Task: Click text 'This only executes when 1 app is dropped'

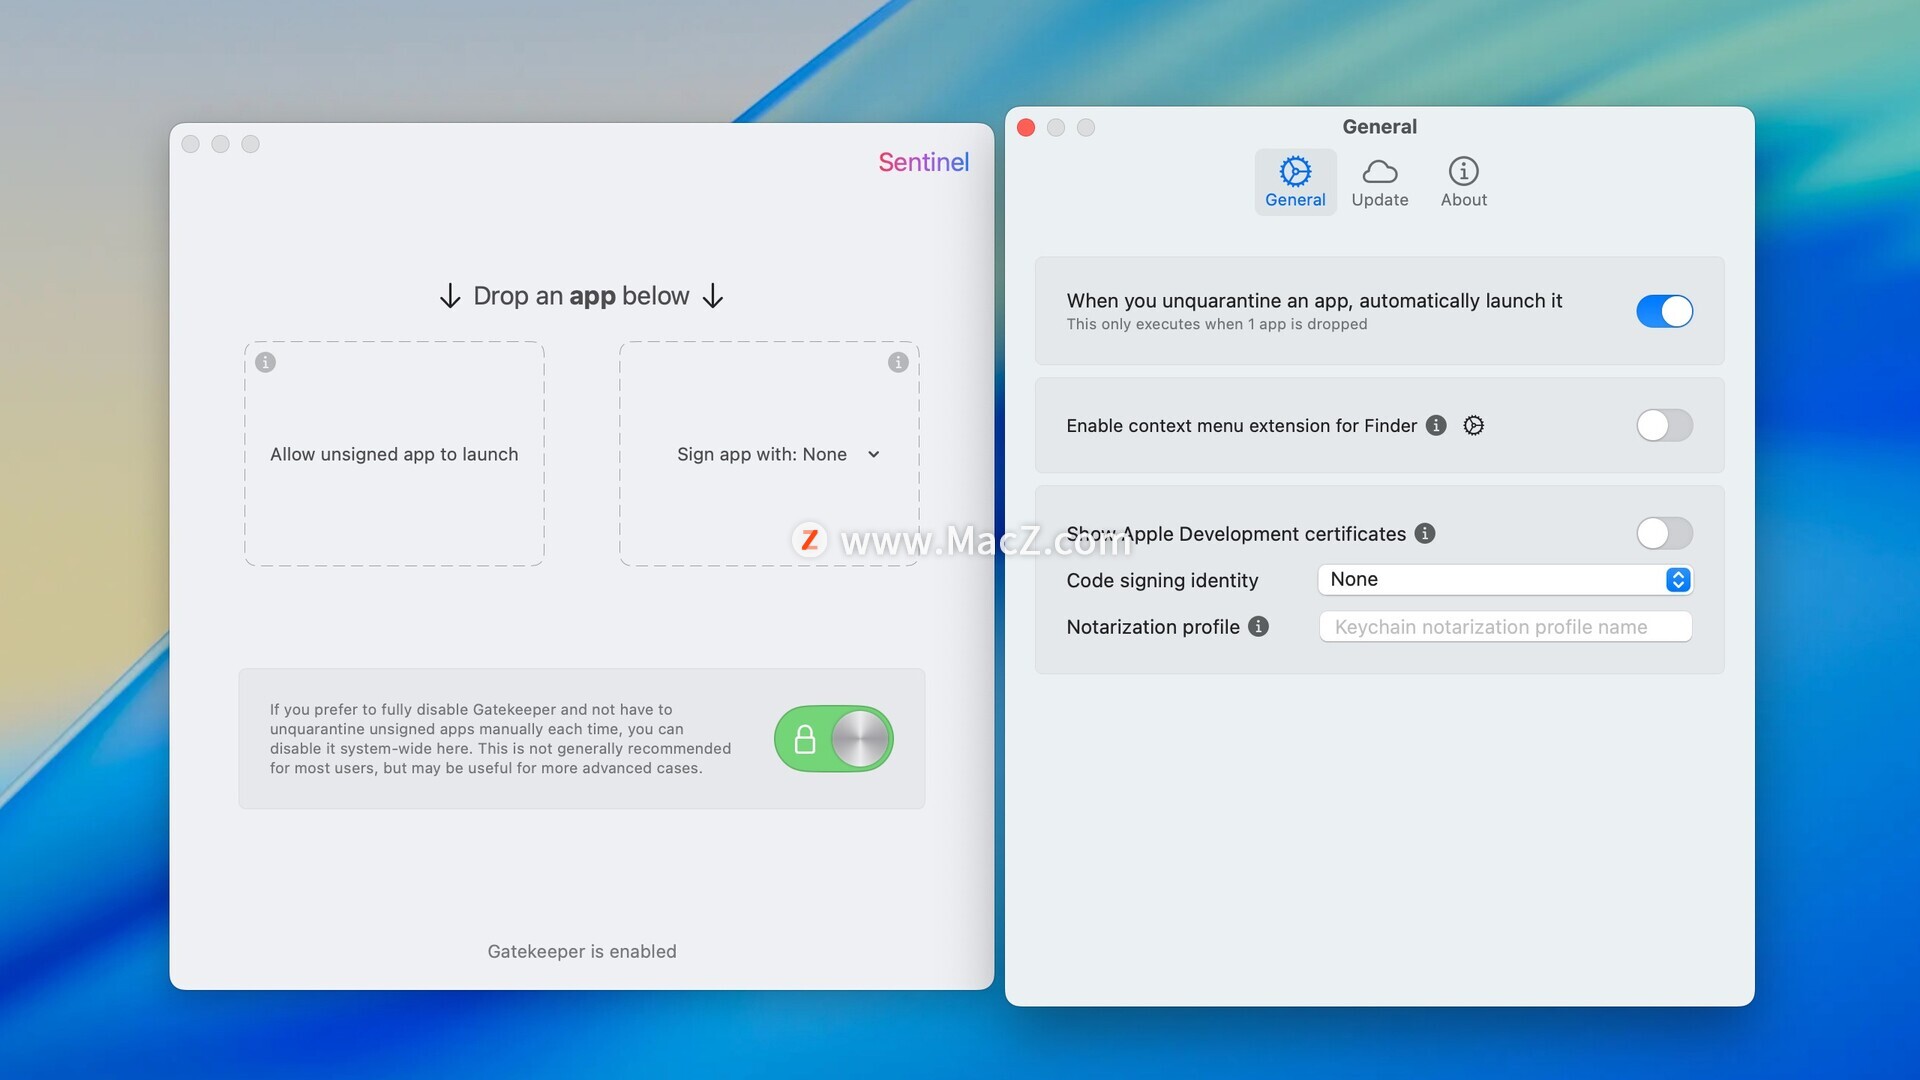Action: tap(1216, 324)
